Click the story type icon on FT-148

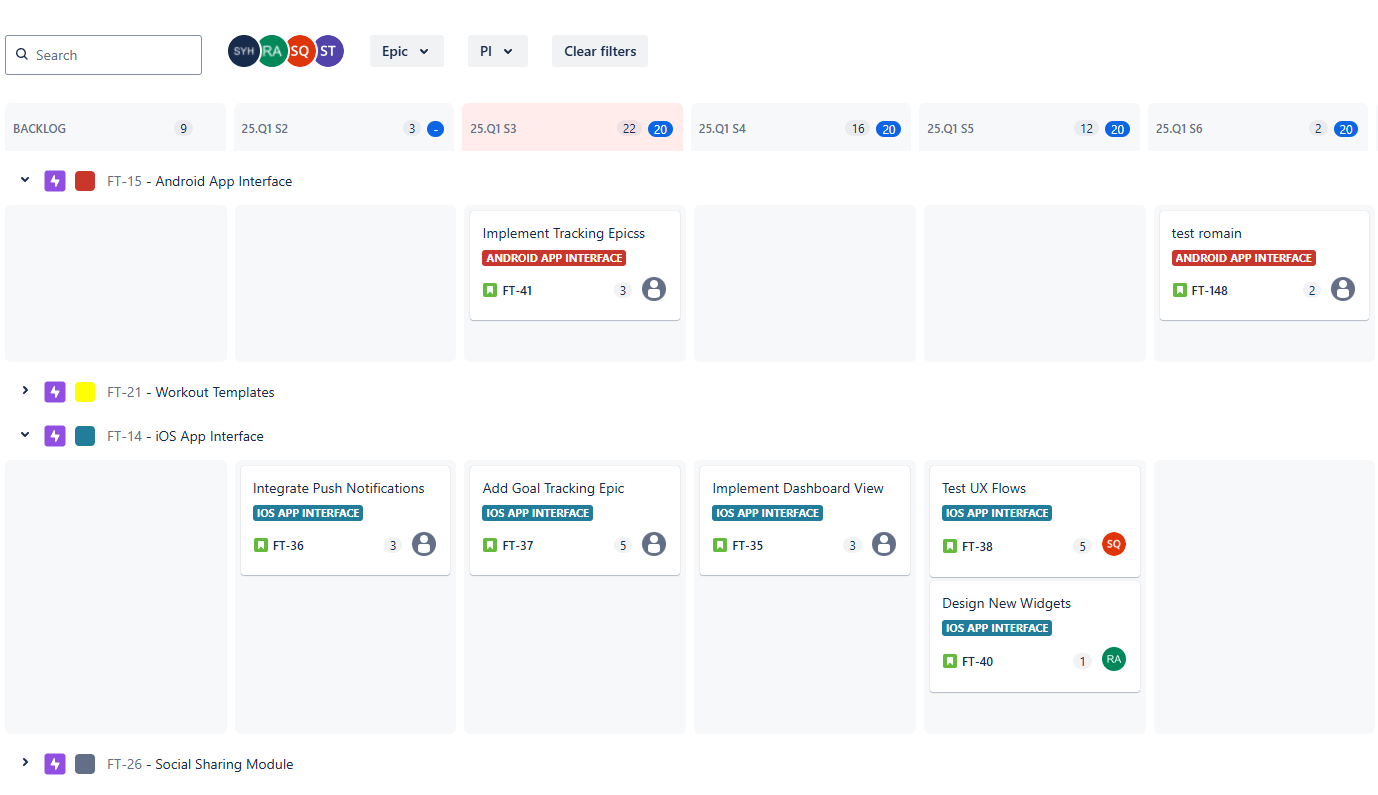tap(1180, 290)
